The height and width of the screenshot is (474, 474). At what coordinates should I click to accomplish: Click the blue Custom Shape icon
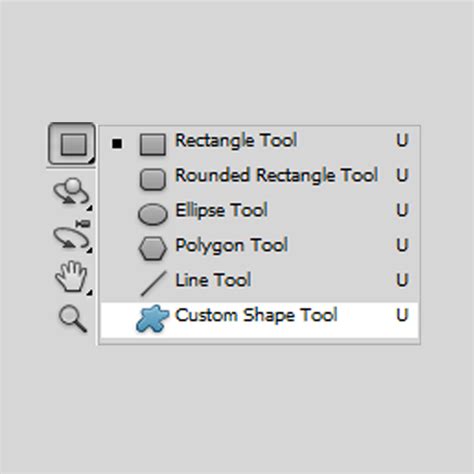pyautogui.click(x=152, y=318)
